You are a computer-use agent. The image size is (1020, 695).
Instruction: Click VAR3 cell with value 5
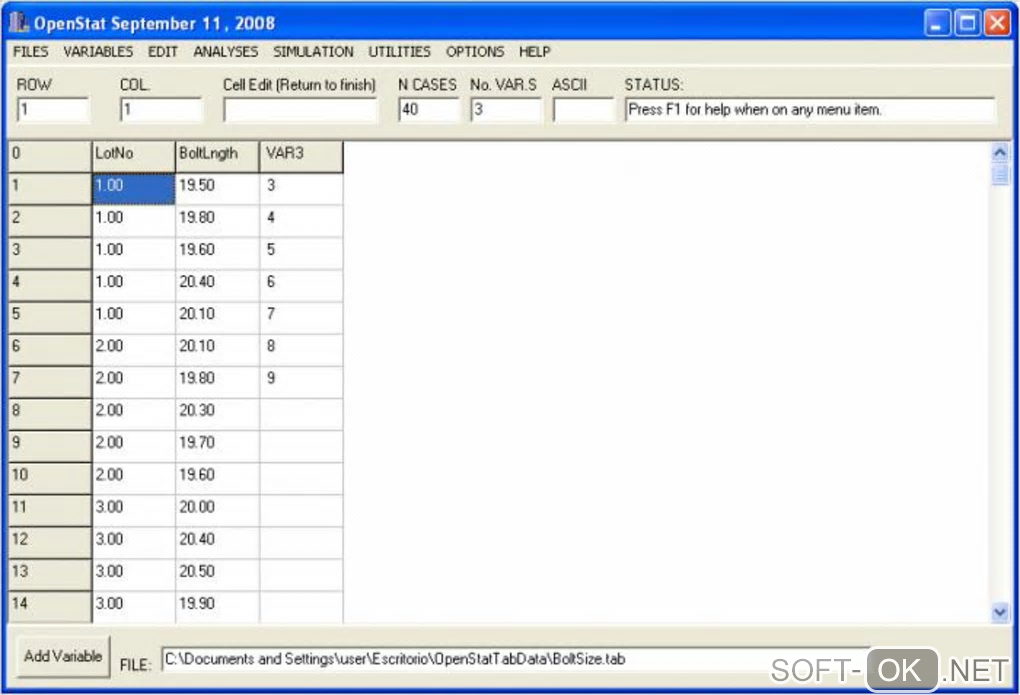[301, 253]
